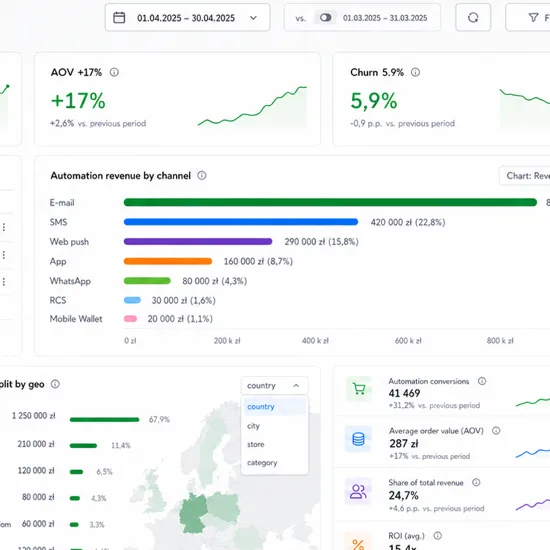The height and width of the screenshot is (550, 550).
Task: Show info for Automation conversions
Action: (x=482, y=381)
